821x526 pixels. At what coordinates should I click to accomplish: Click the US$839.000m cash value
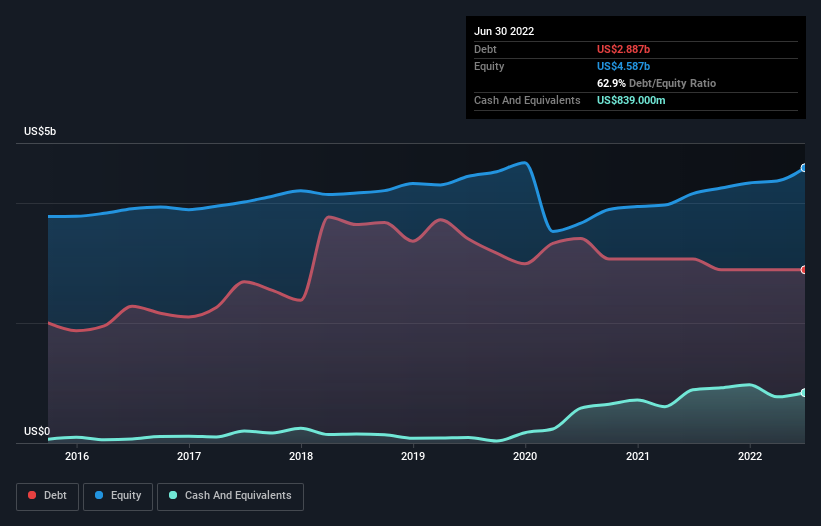631,100
